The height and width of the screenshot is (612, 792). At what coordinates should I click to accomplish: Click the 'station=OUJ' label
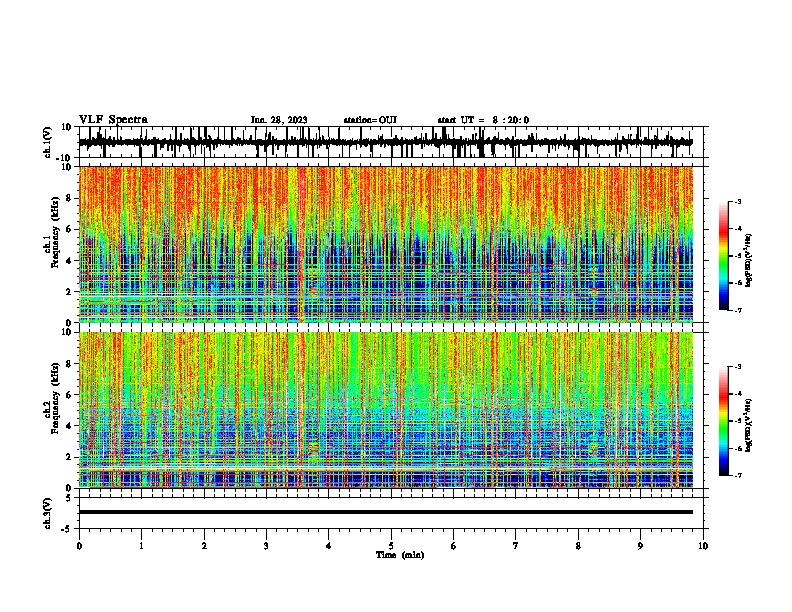tap(370, 120)
